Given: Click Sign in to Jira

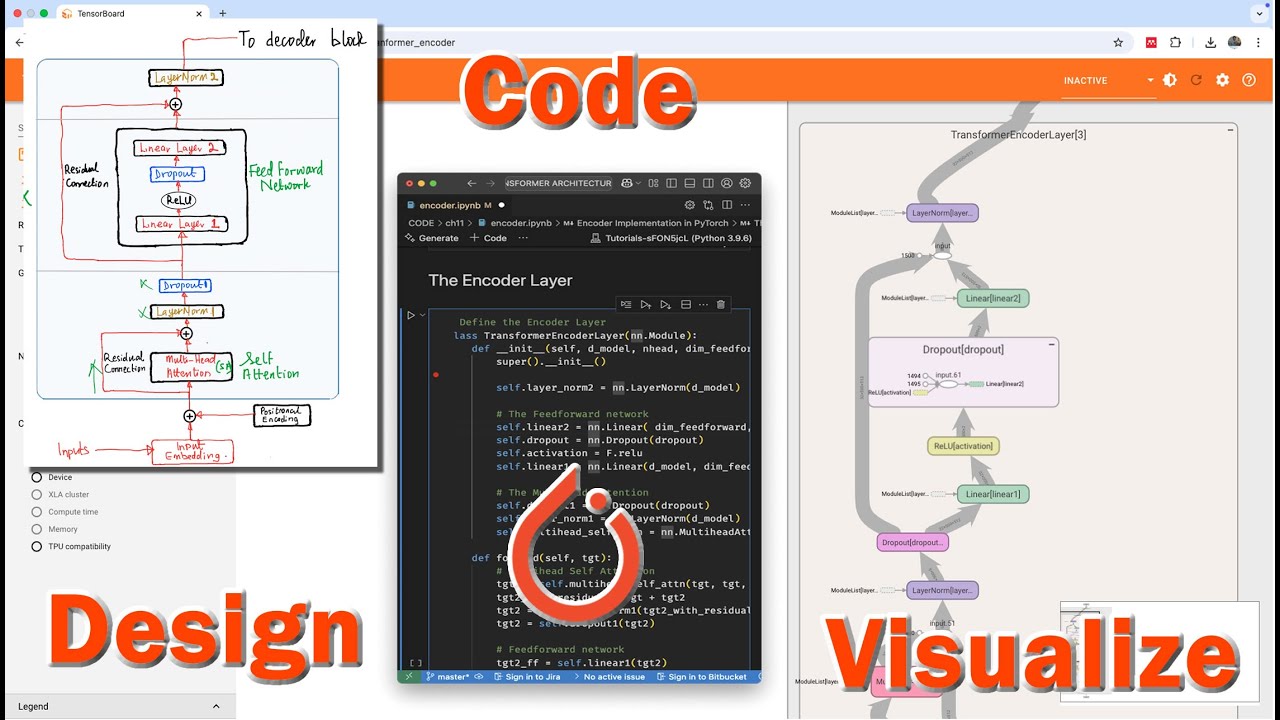Looking at the screenshot, I should (x=526, y=677).
